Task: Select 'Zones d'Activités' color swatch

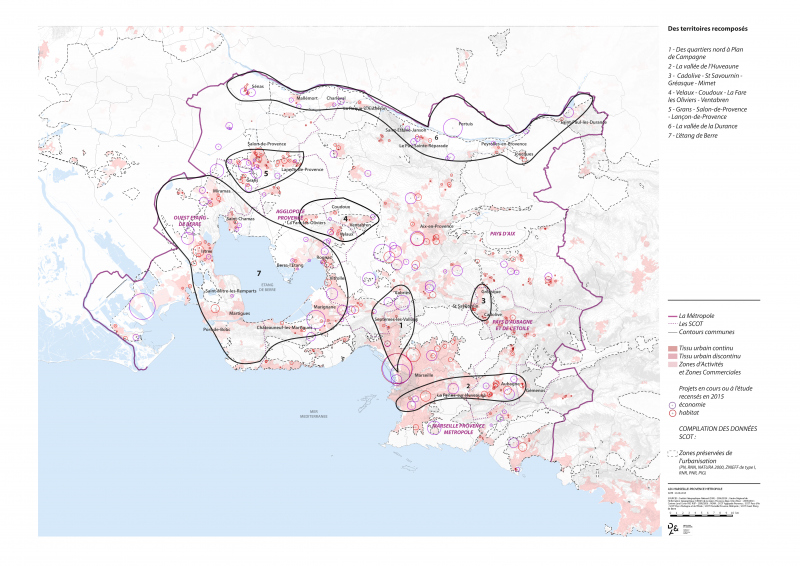Action: [x=671, y=365]
